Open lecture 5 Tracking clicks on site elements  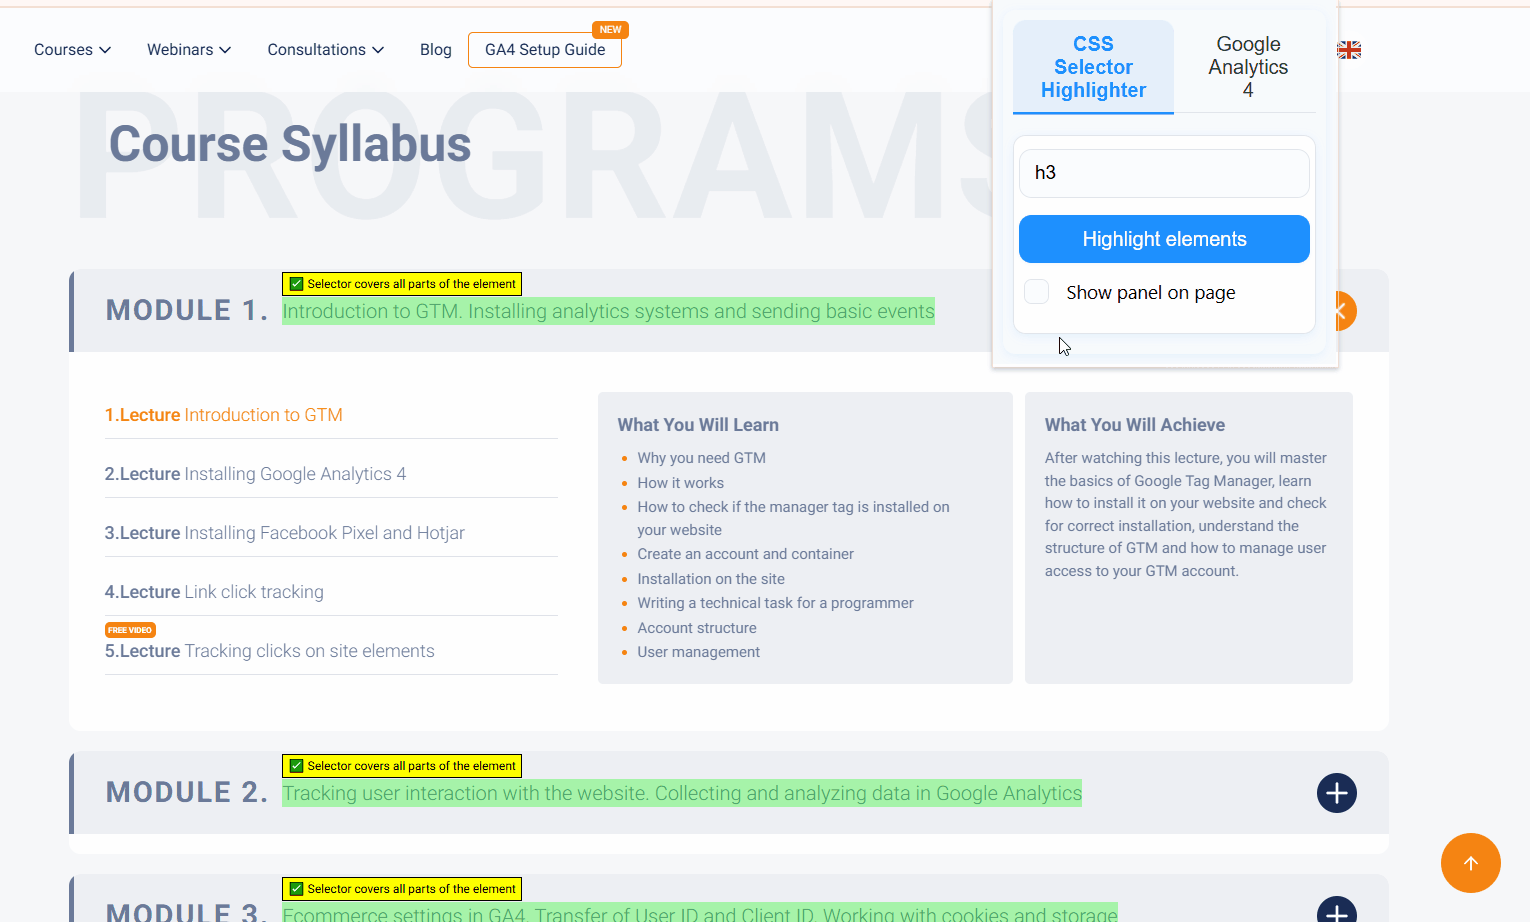pos(270,651)
